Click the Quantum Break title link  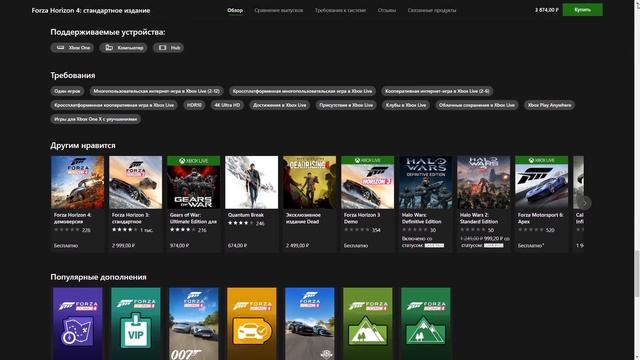(246, 215)
